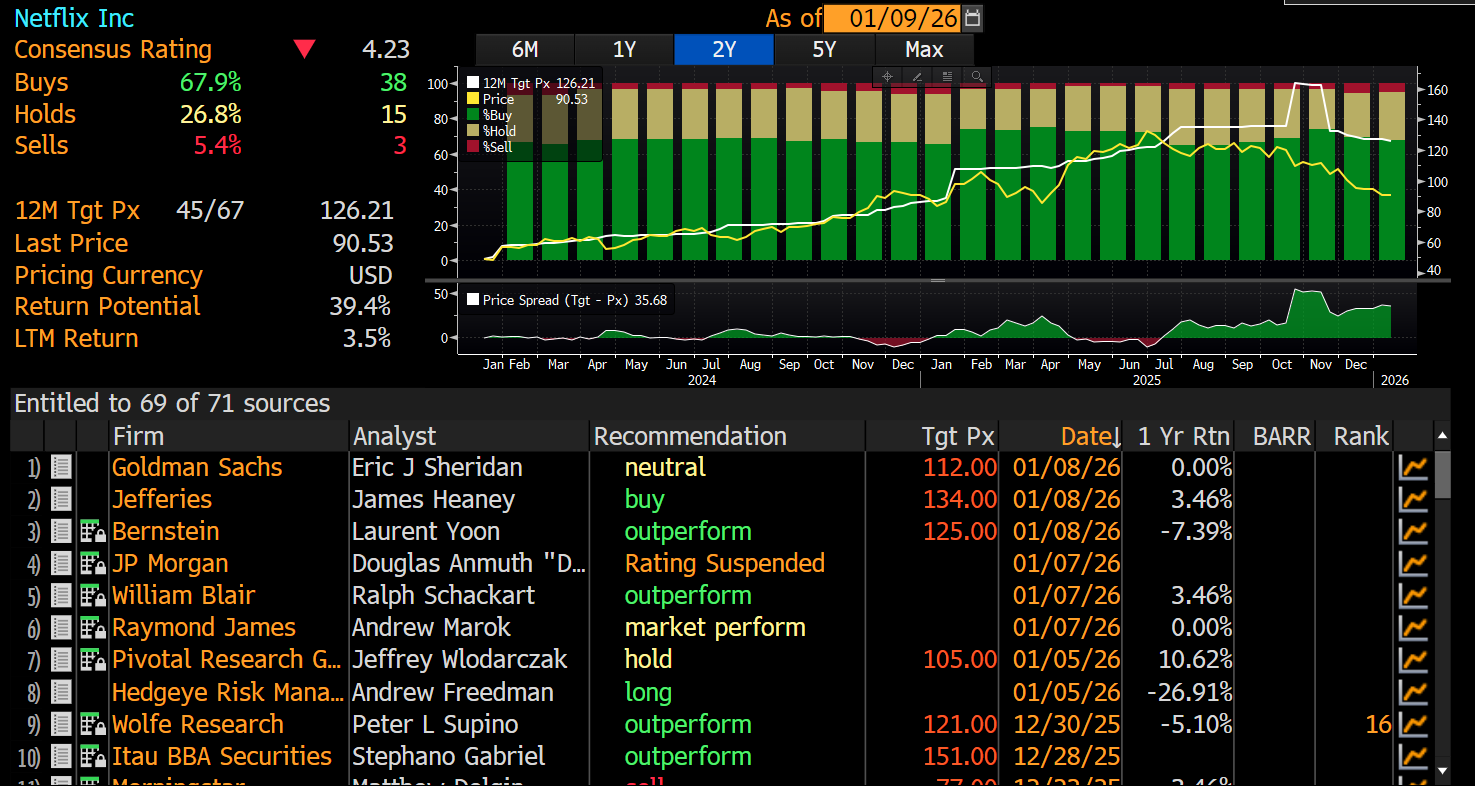The width and height of the screenshot is (1475, 786).
Task: Activate the crosshair tool on the chart
Action: [x=887, y=77]
